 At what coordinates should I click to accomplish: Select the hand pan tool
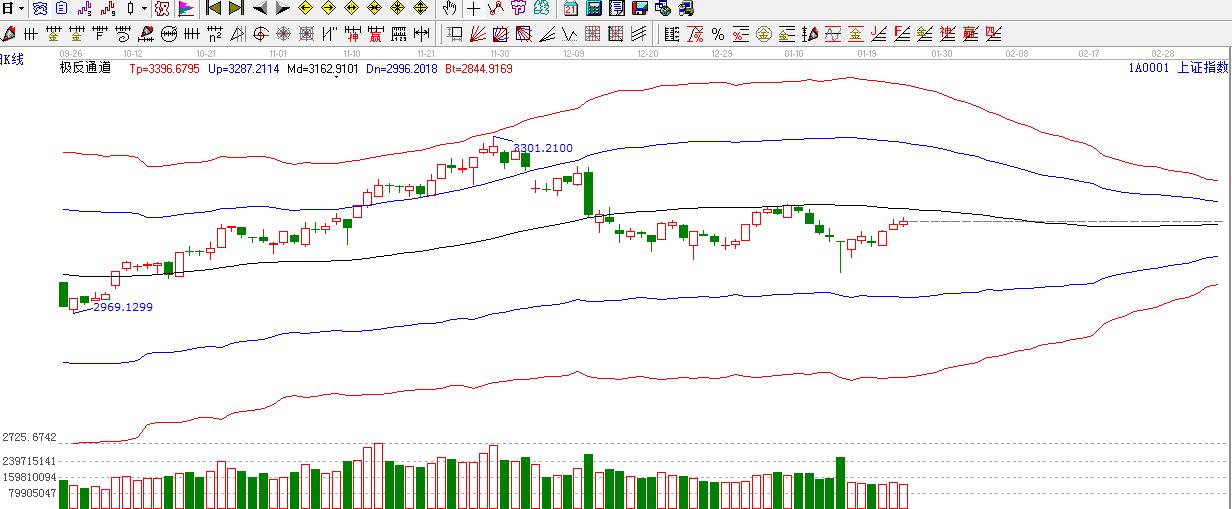pos(450,9)
